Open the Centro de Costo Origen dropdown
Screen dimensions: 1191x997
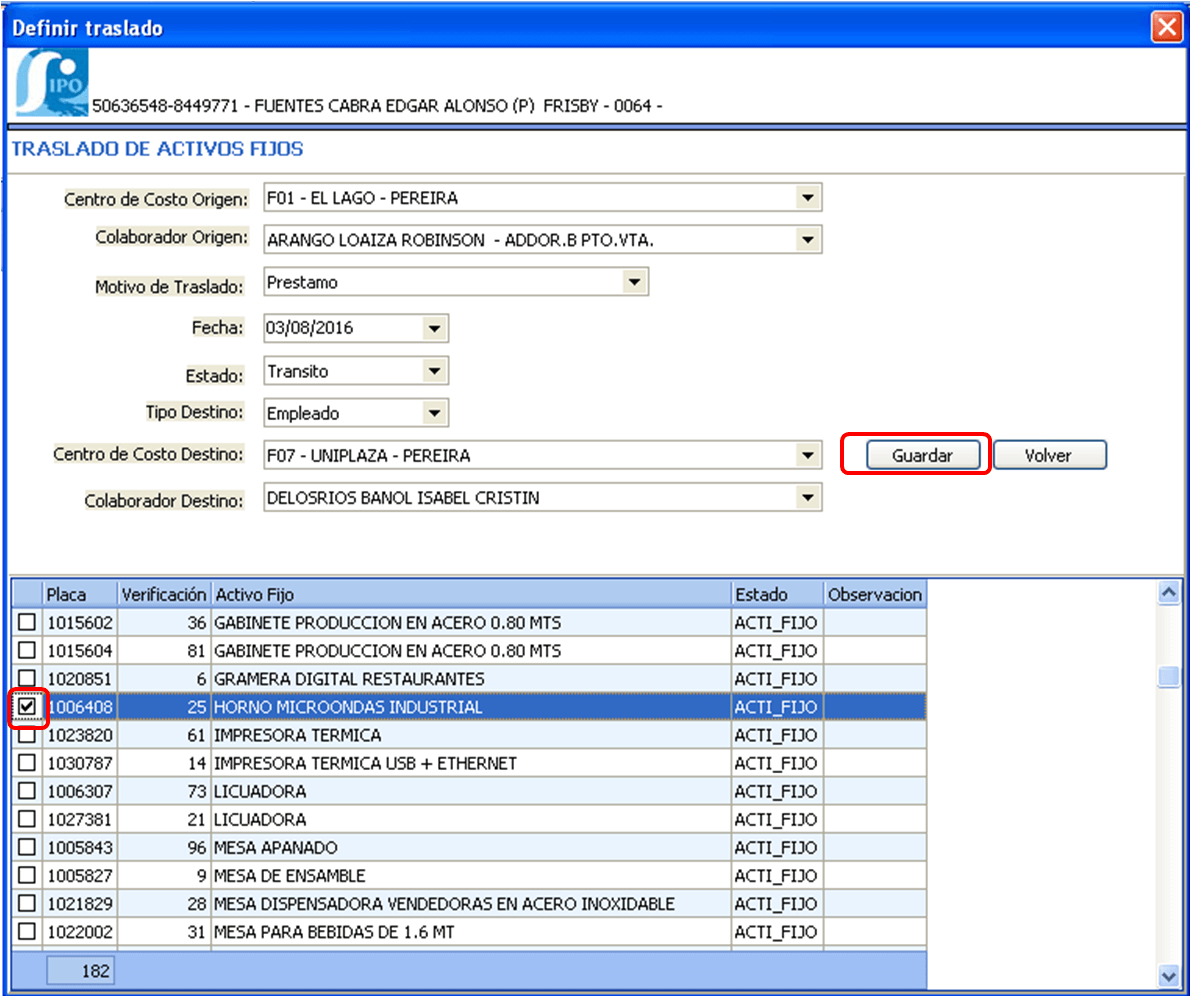[x=807, y=198]
